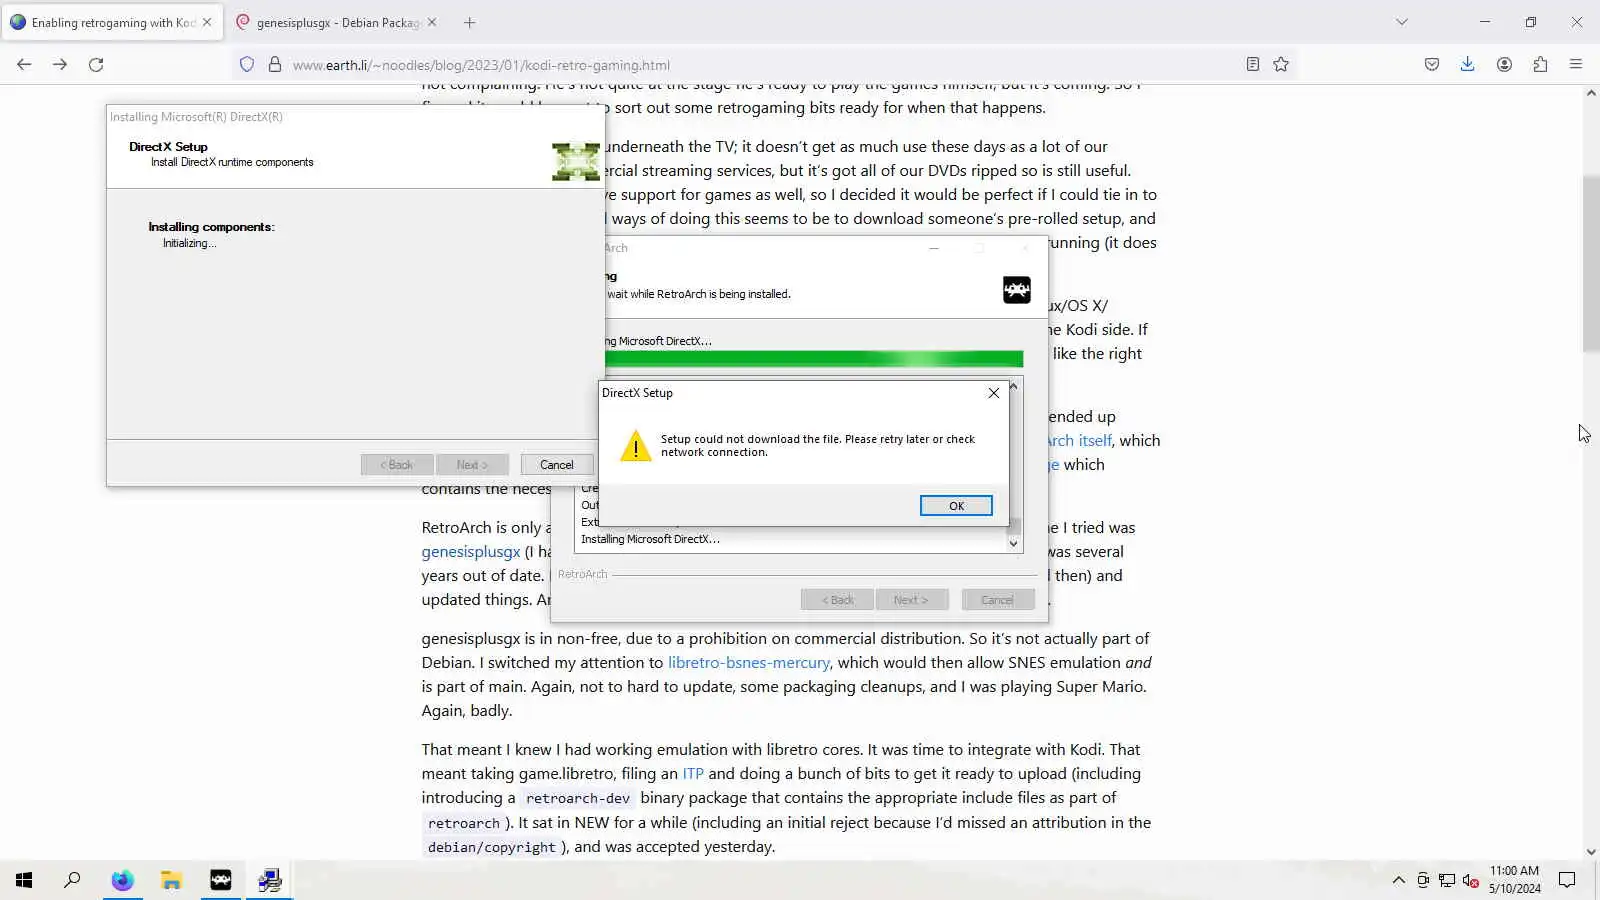Click the DirectX setup installer taskbar icon

pos(270,880)
